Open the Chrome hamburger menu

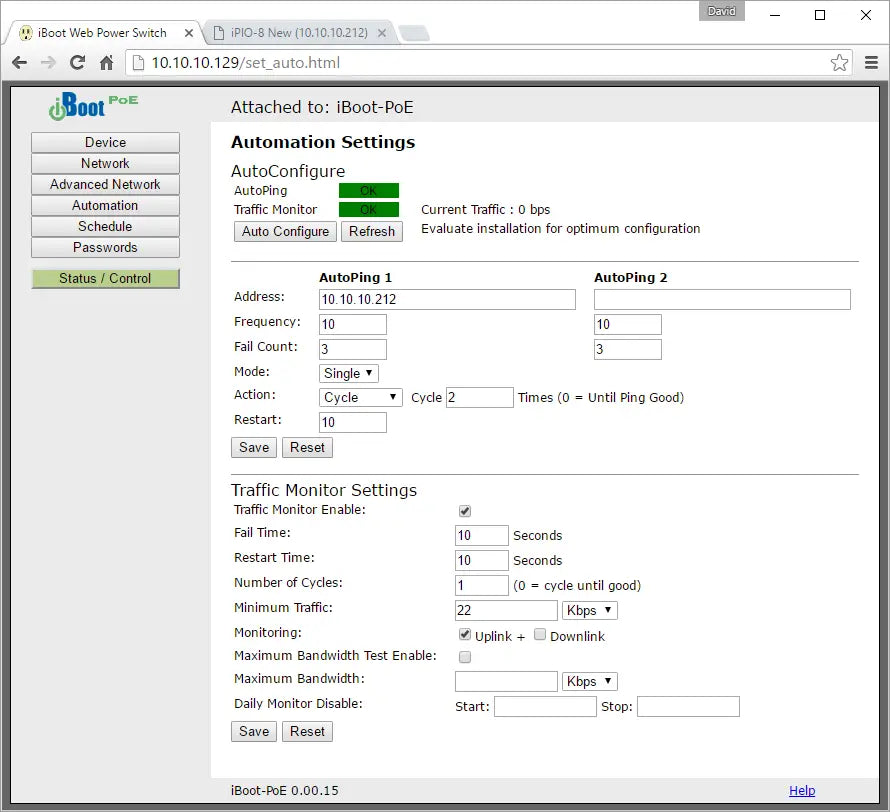(871, 62)
